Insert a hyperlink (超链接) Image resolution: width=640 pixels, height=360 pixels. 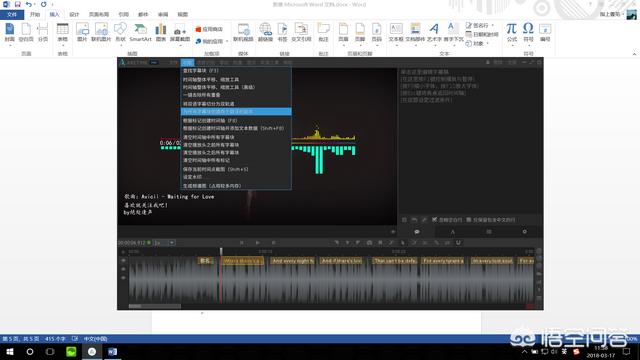265,32
